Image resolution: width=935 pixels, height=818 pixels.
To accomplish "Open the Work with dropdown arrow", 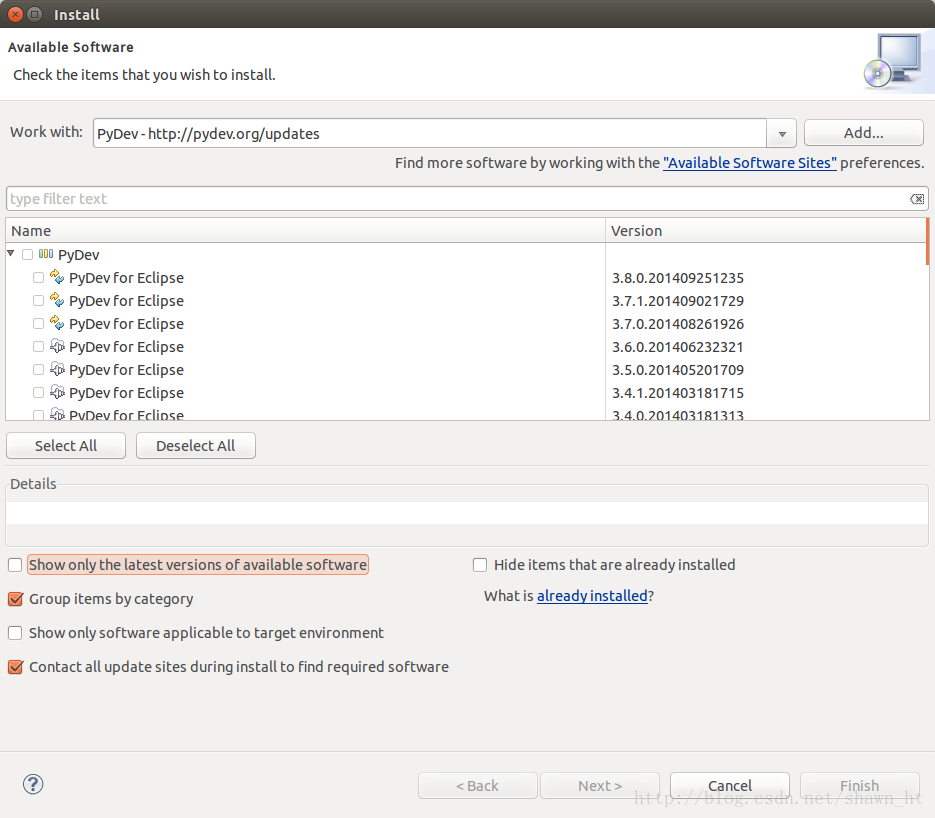I will (782, 134).
